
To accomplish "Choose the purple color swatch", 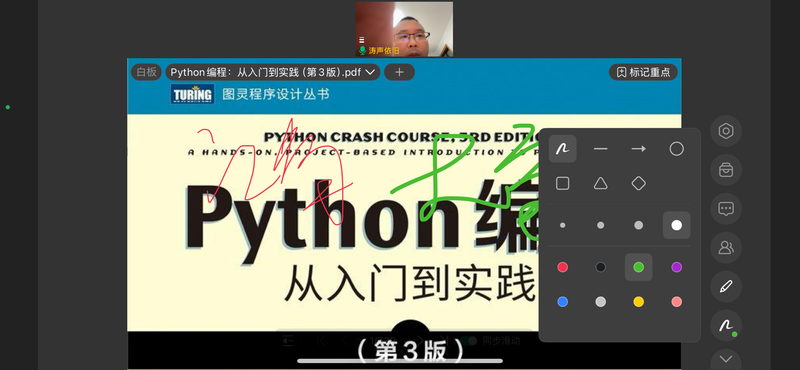I will [677, 267].
